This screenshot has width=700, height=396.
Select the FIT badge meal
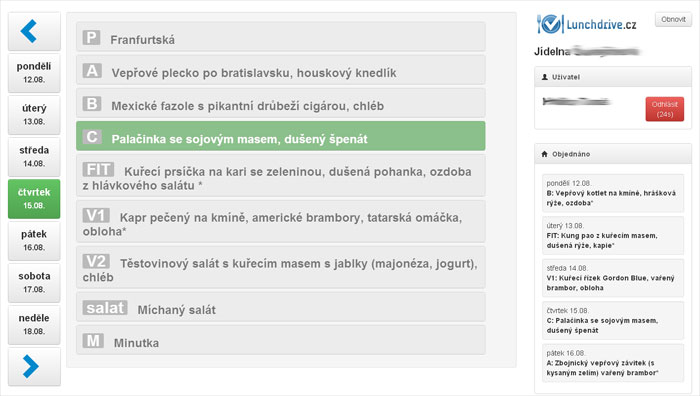(98, 170)
